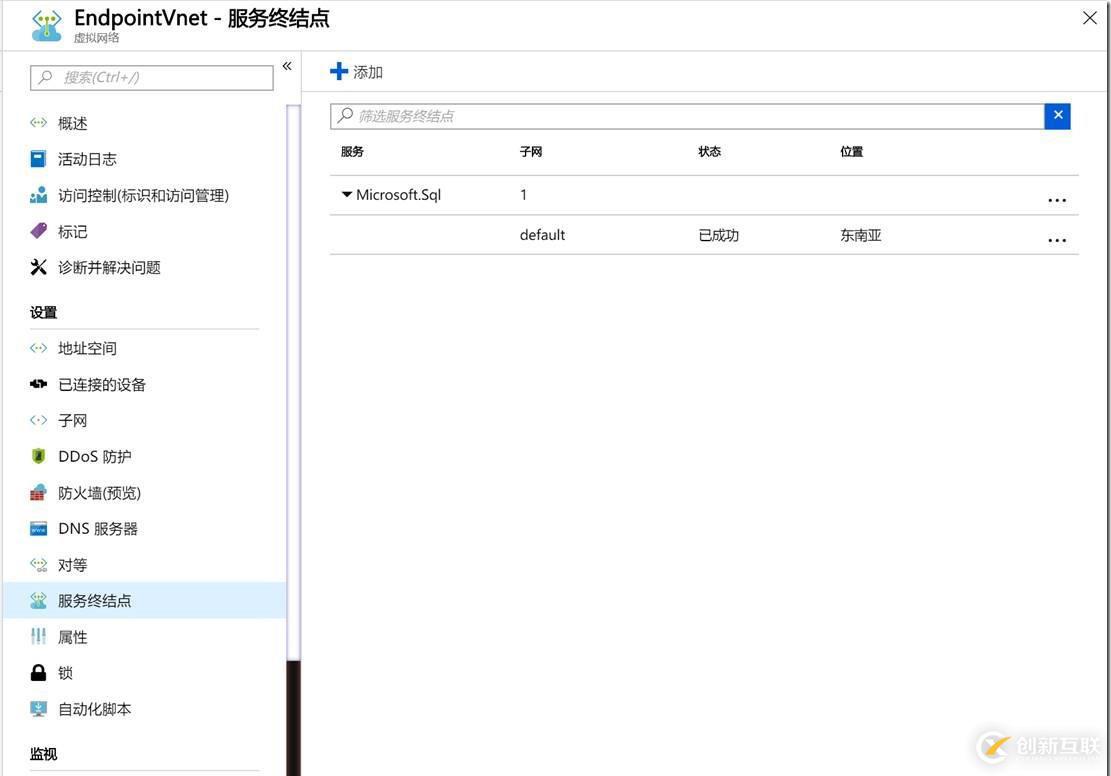Open 标记 menu entry

(73, 232)
